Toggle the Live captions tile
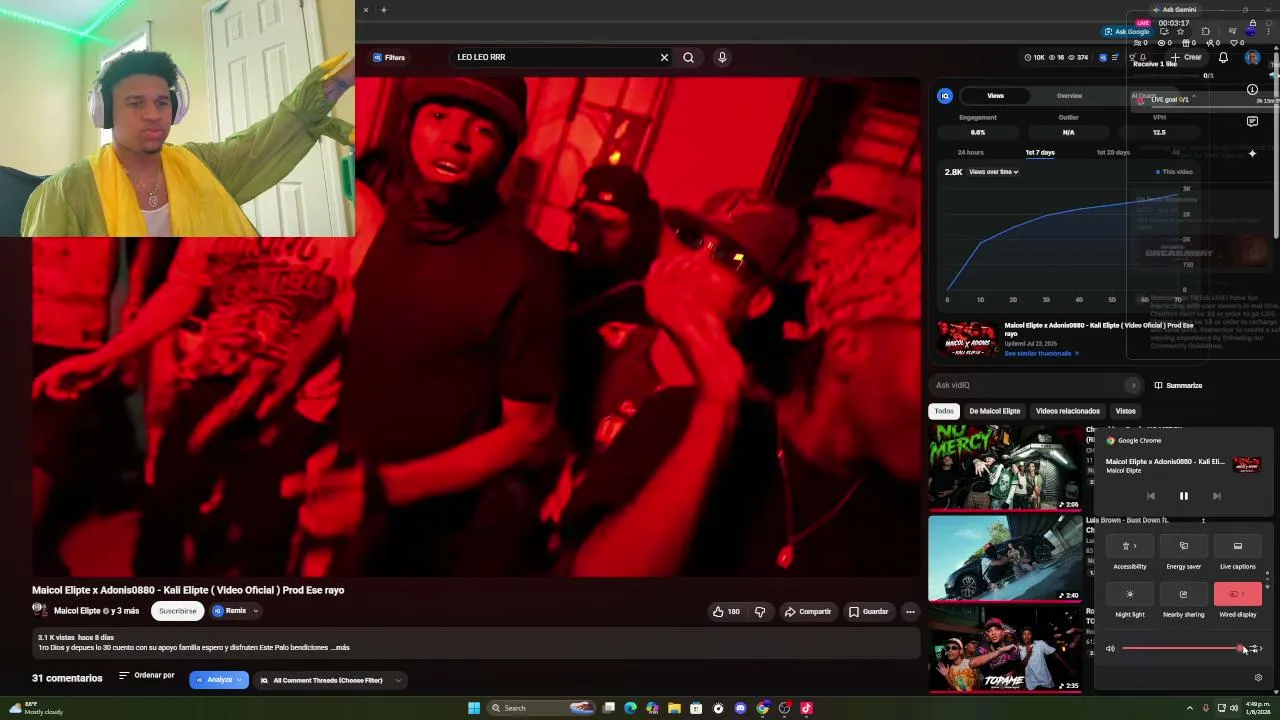This screenshot has width=1280, height=720. click(x=1238, y=546)
